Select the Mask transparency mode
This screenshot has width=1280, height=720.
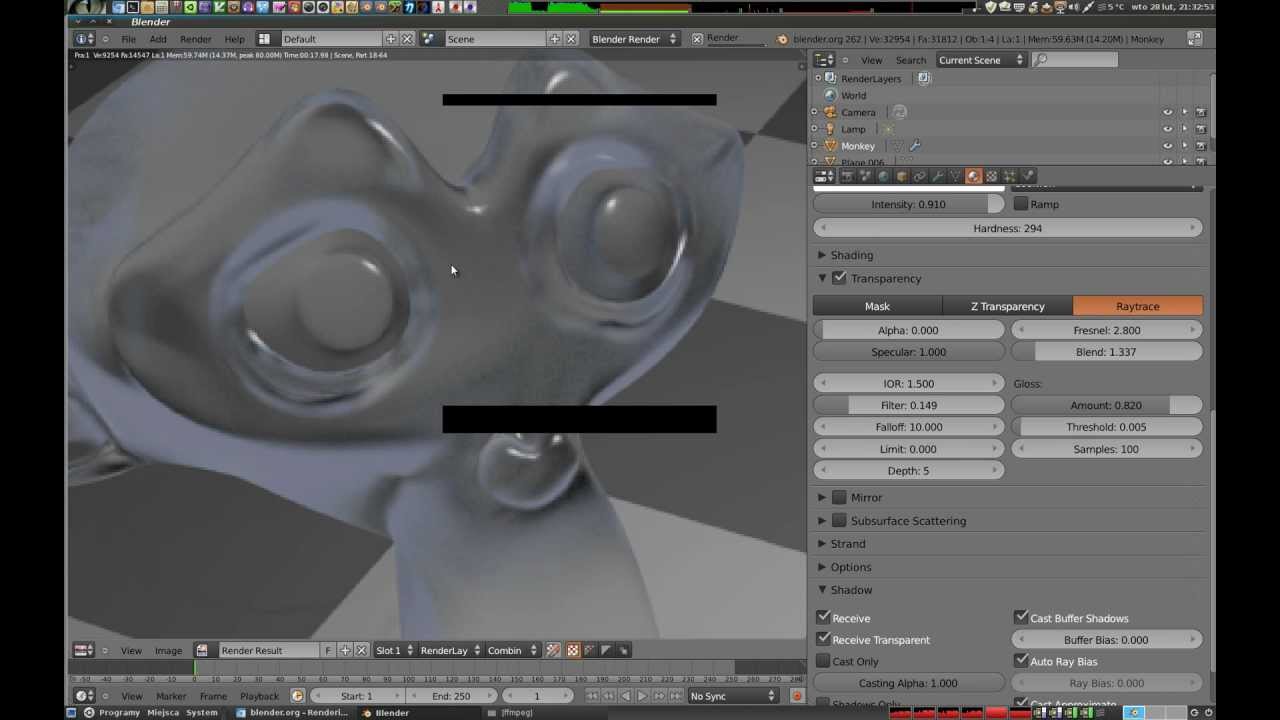pyautogui.click(x=877, y=306)
